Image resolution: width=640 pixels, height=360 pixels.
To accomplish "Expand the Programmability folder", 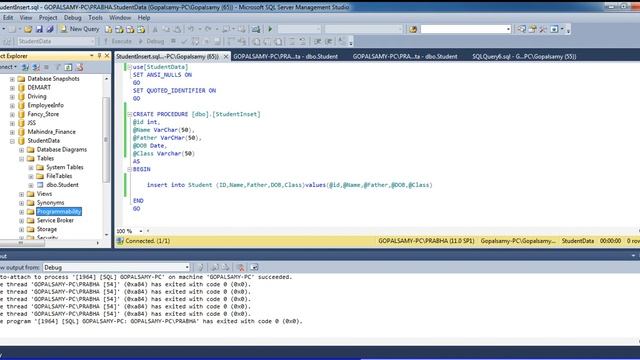I will (22, 212).
